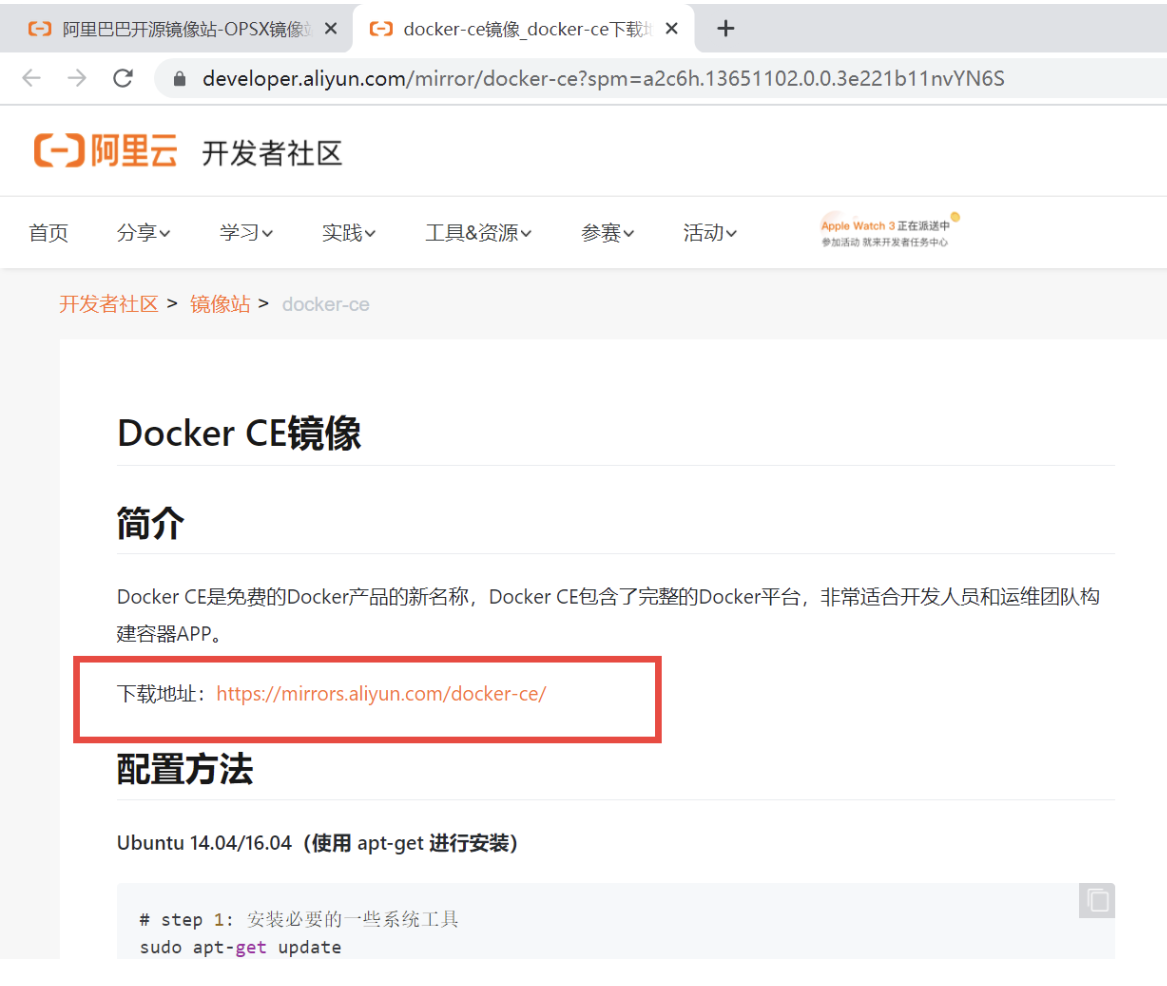Image resolution: width=1167 pixels, height=986 pixels.
Task: Expand the 参赛 dropdown menu
Action: tap(608, 233)
